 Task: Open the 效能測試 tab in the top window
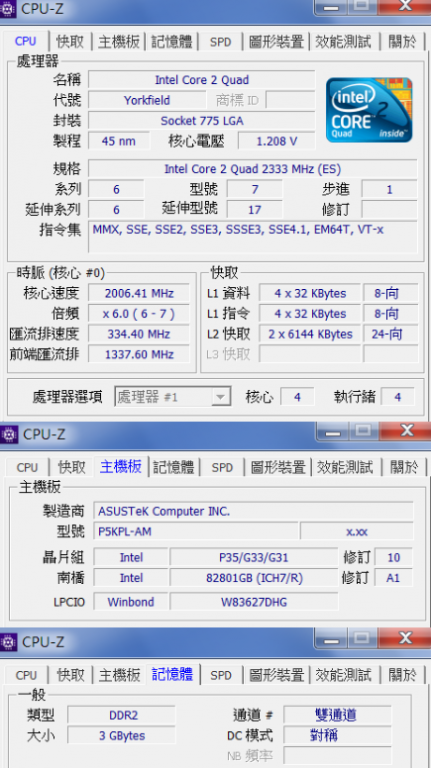coord(343,42)
